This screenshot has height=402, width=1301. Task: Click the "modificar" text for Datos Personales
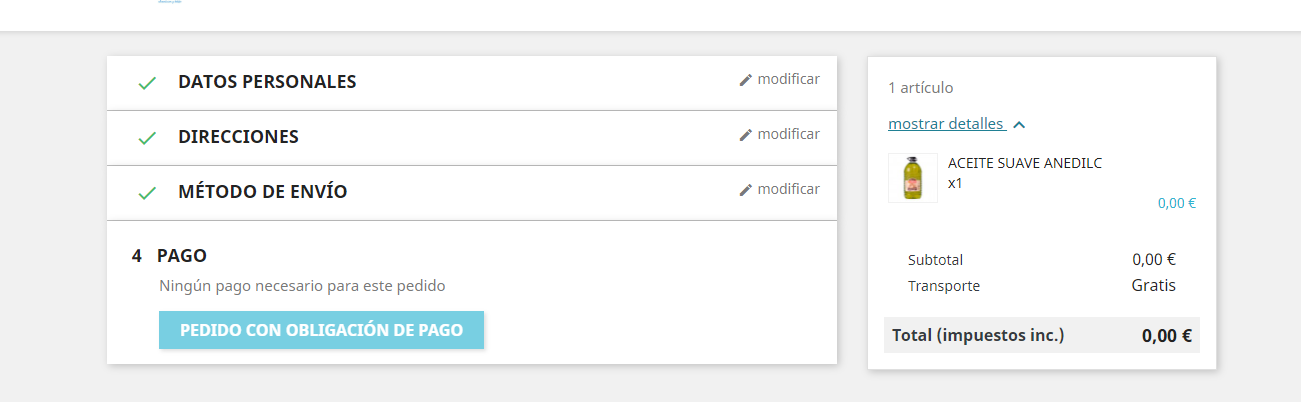click(788, 79)
